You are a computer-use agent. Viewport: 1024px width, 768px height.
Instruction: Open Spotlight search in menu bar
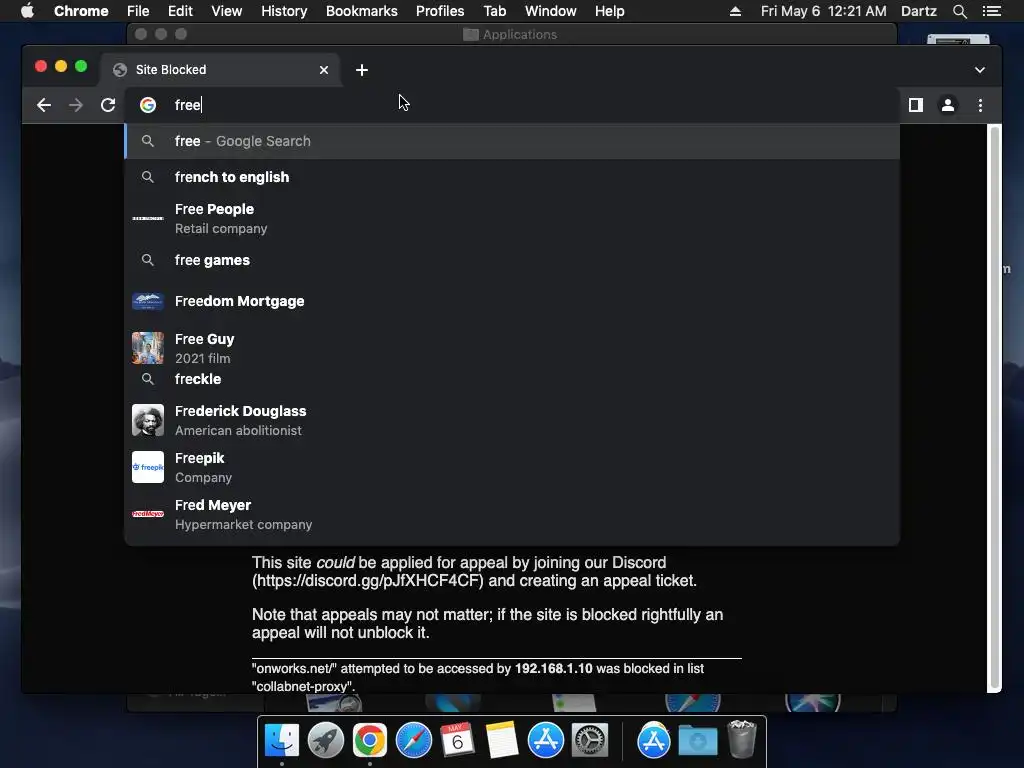(959, 11)
